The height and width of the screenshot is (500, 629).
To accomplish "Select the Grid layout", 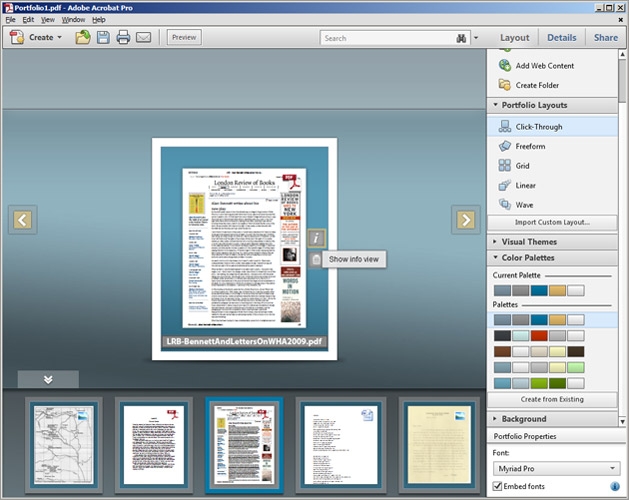I will 552,165.
